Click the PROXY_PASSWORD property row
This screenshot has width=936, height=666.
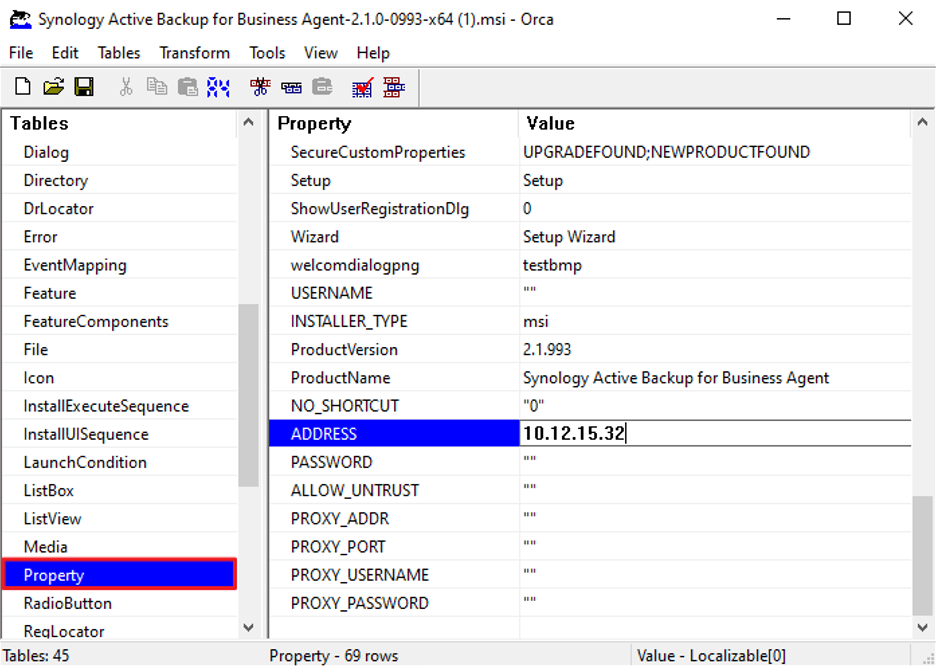coord(590,603)
